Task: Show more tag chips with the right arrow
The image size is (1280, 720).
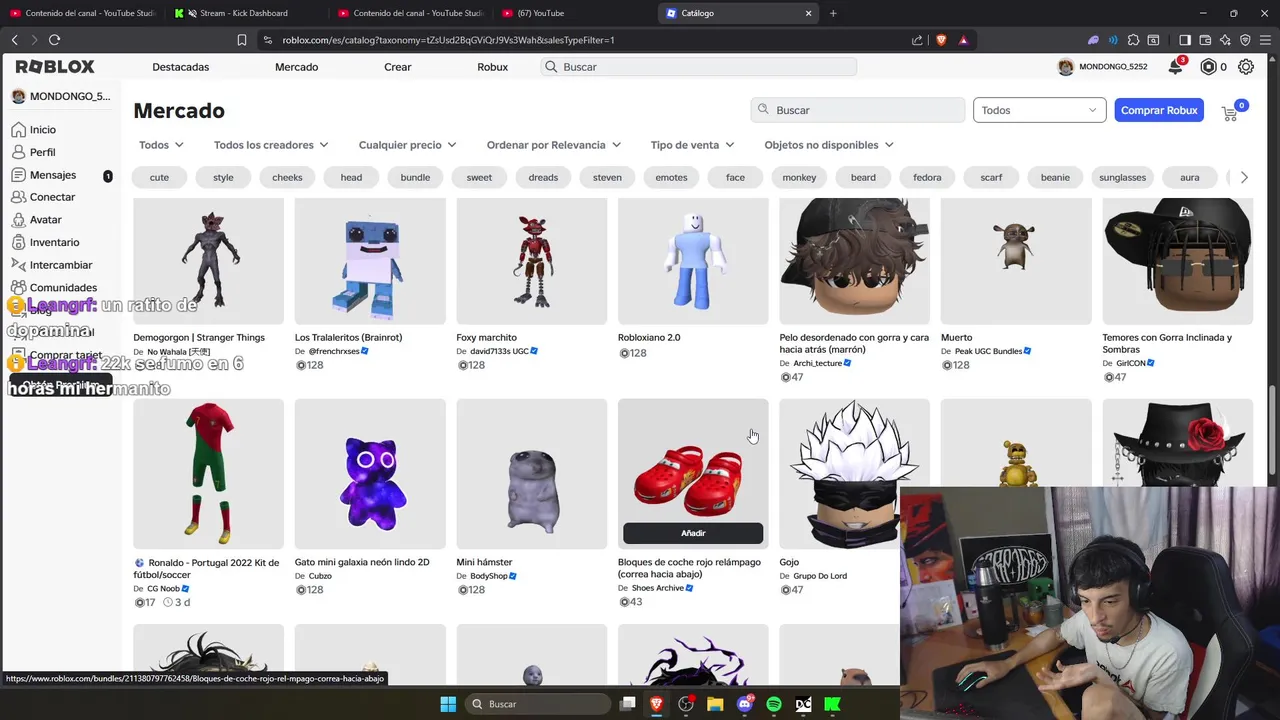Action: coord(1244,177)
